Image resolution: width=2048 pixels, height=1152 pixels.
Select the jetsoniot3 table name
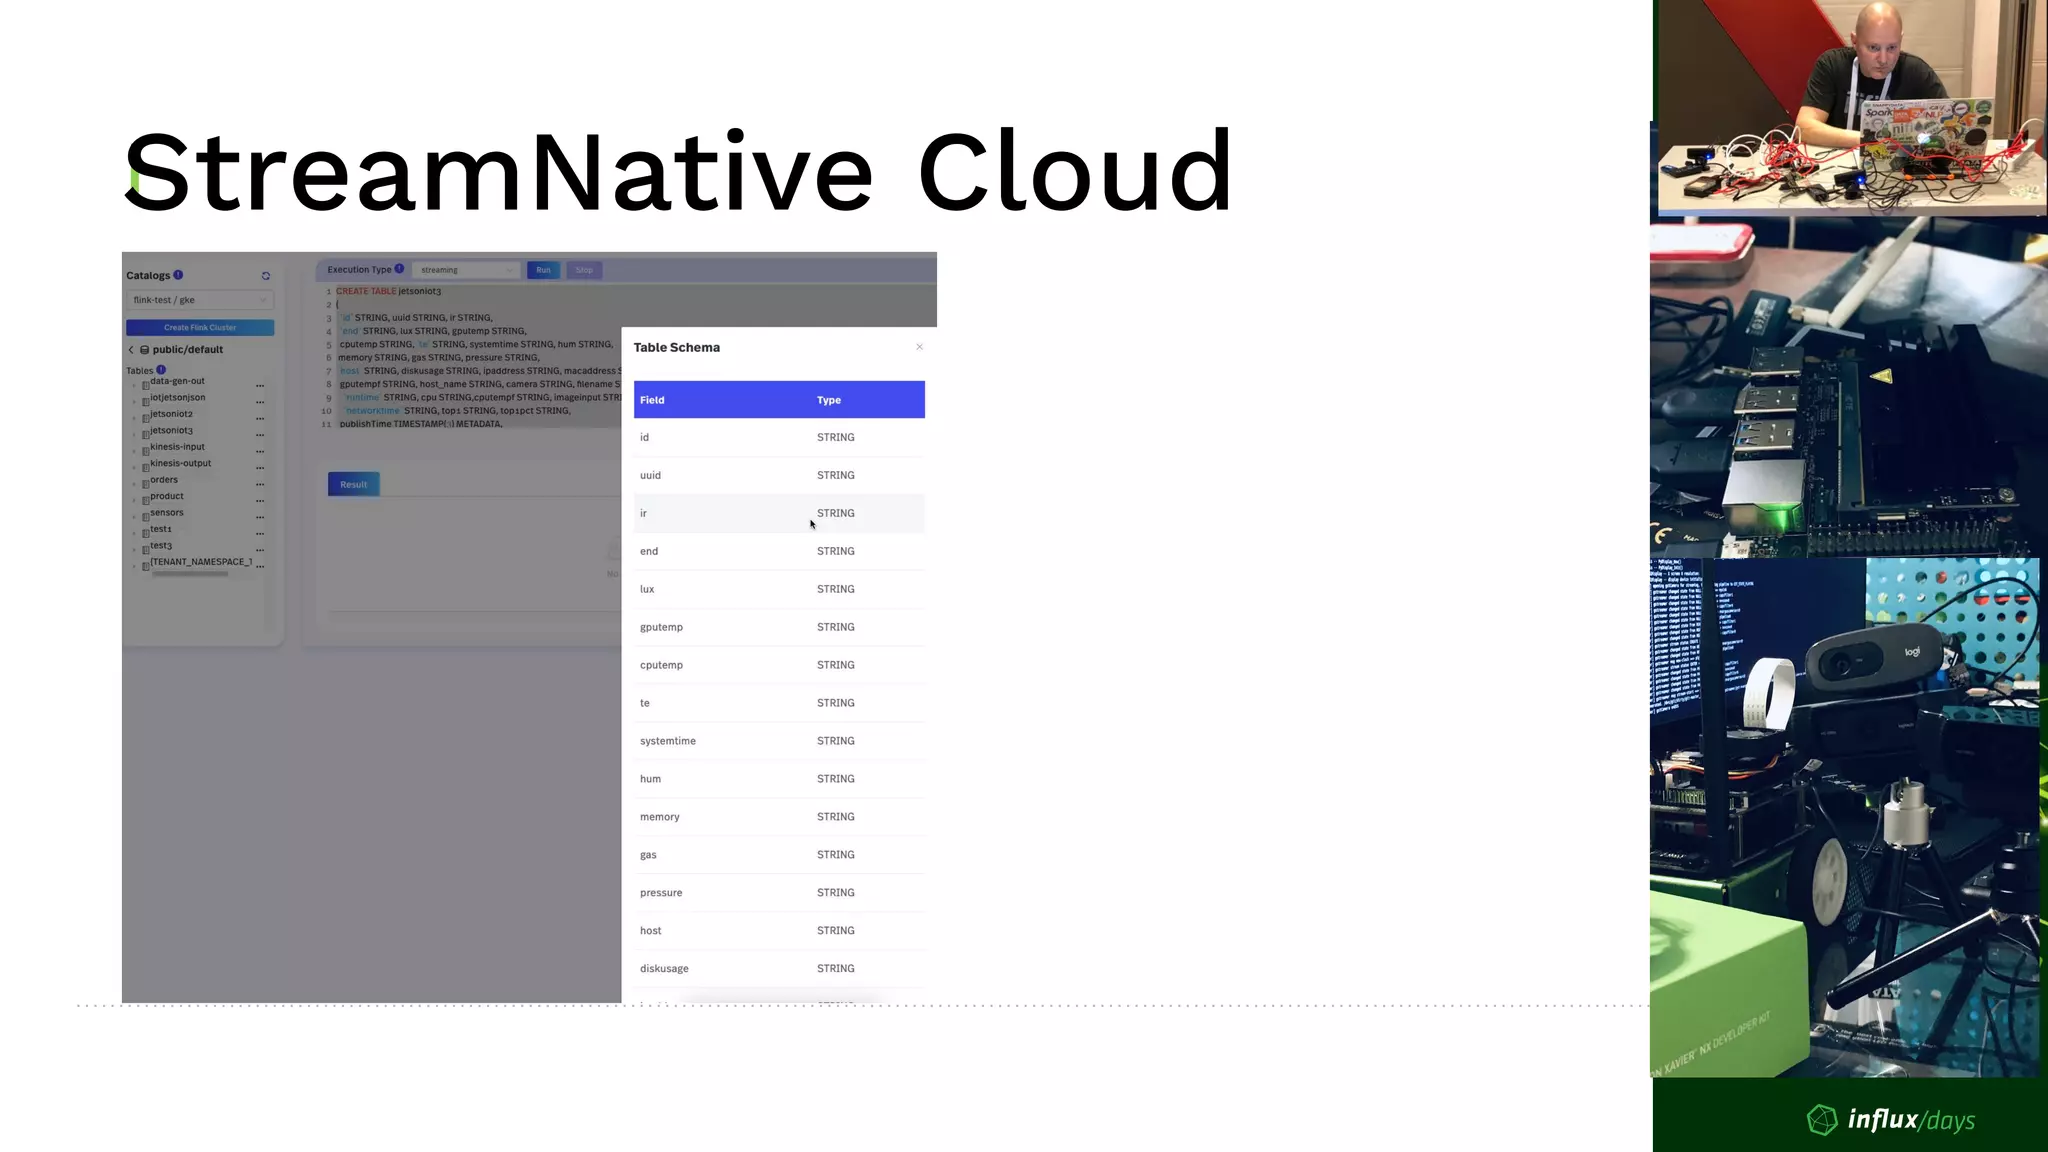[x=172, y=430]
